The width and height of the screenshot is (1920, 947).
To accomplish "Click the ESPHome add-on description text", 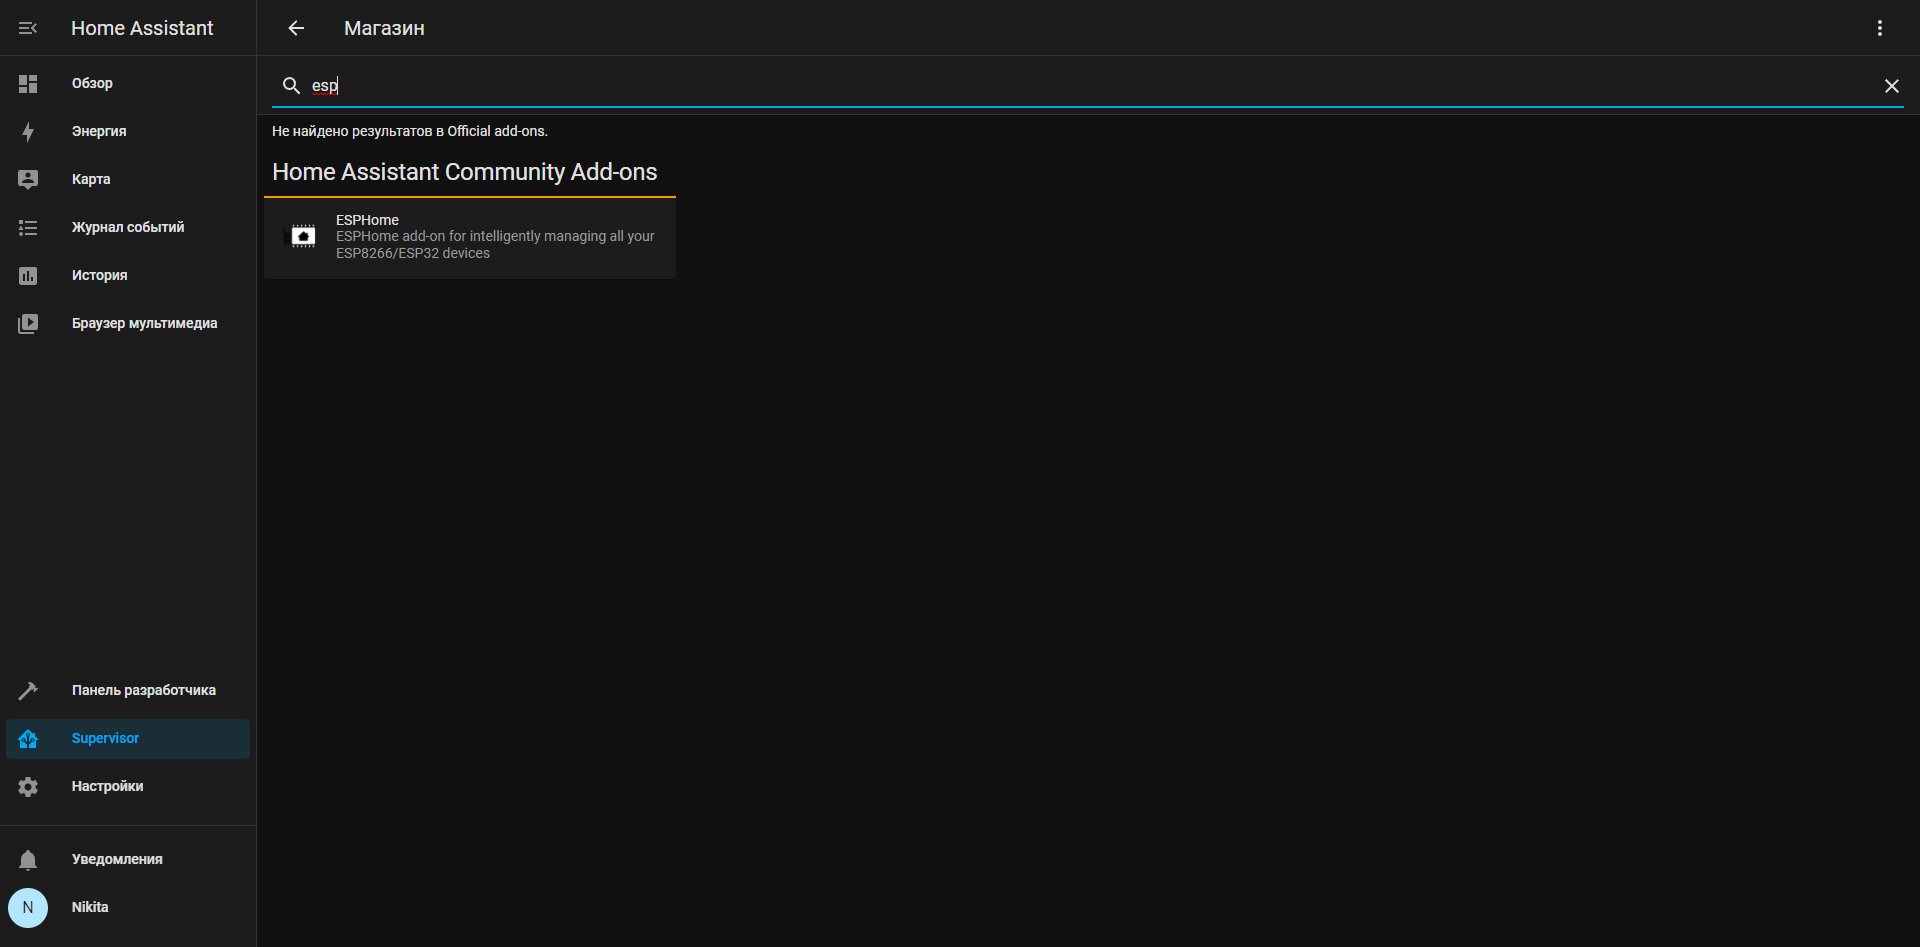I will click(495, 245).
